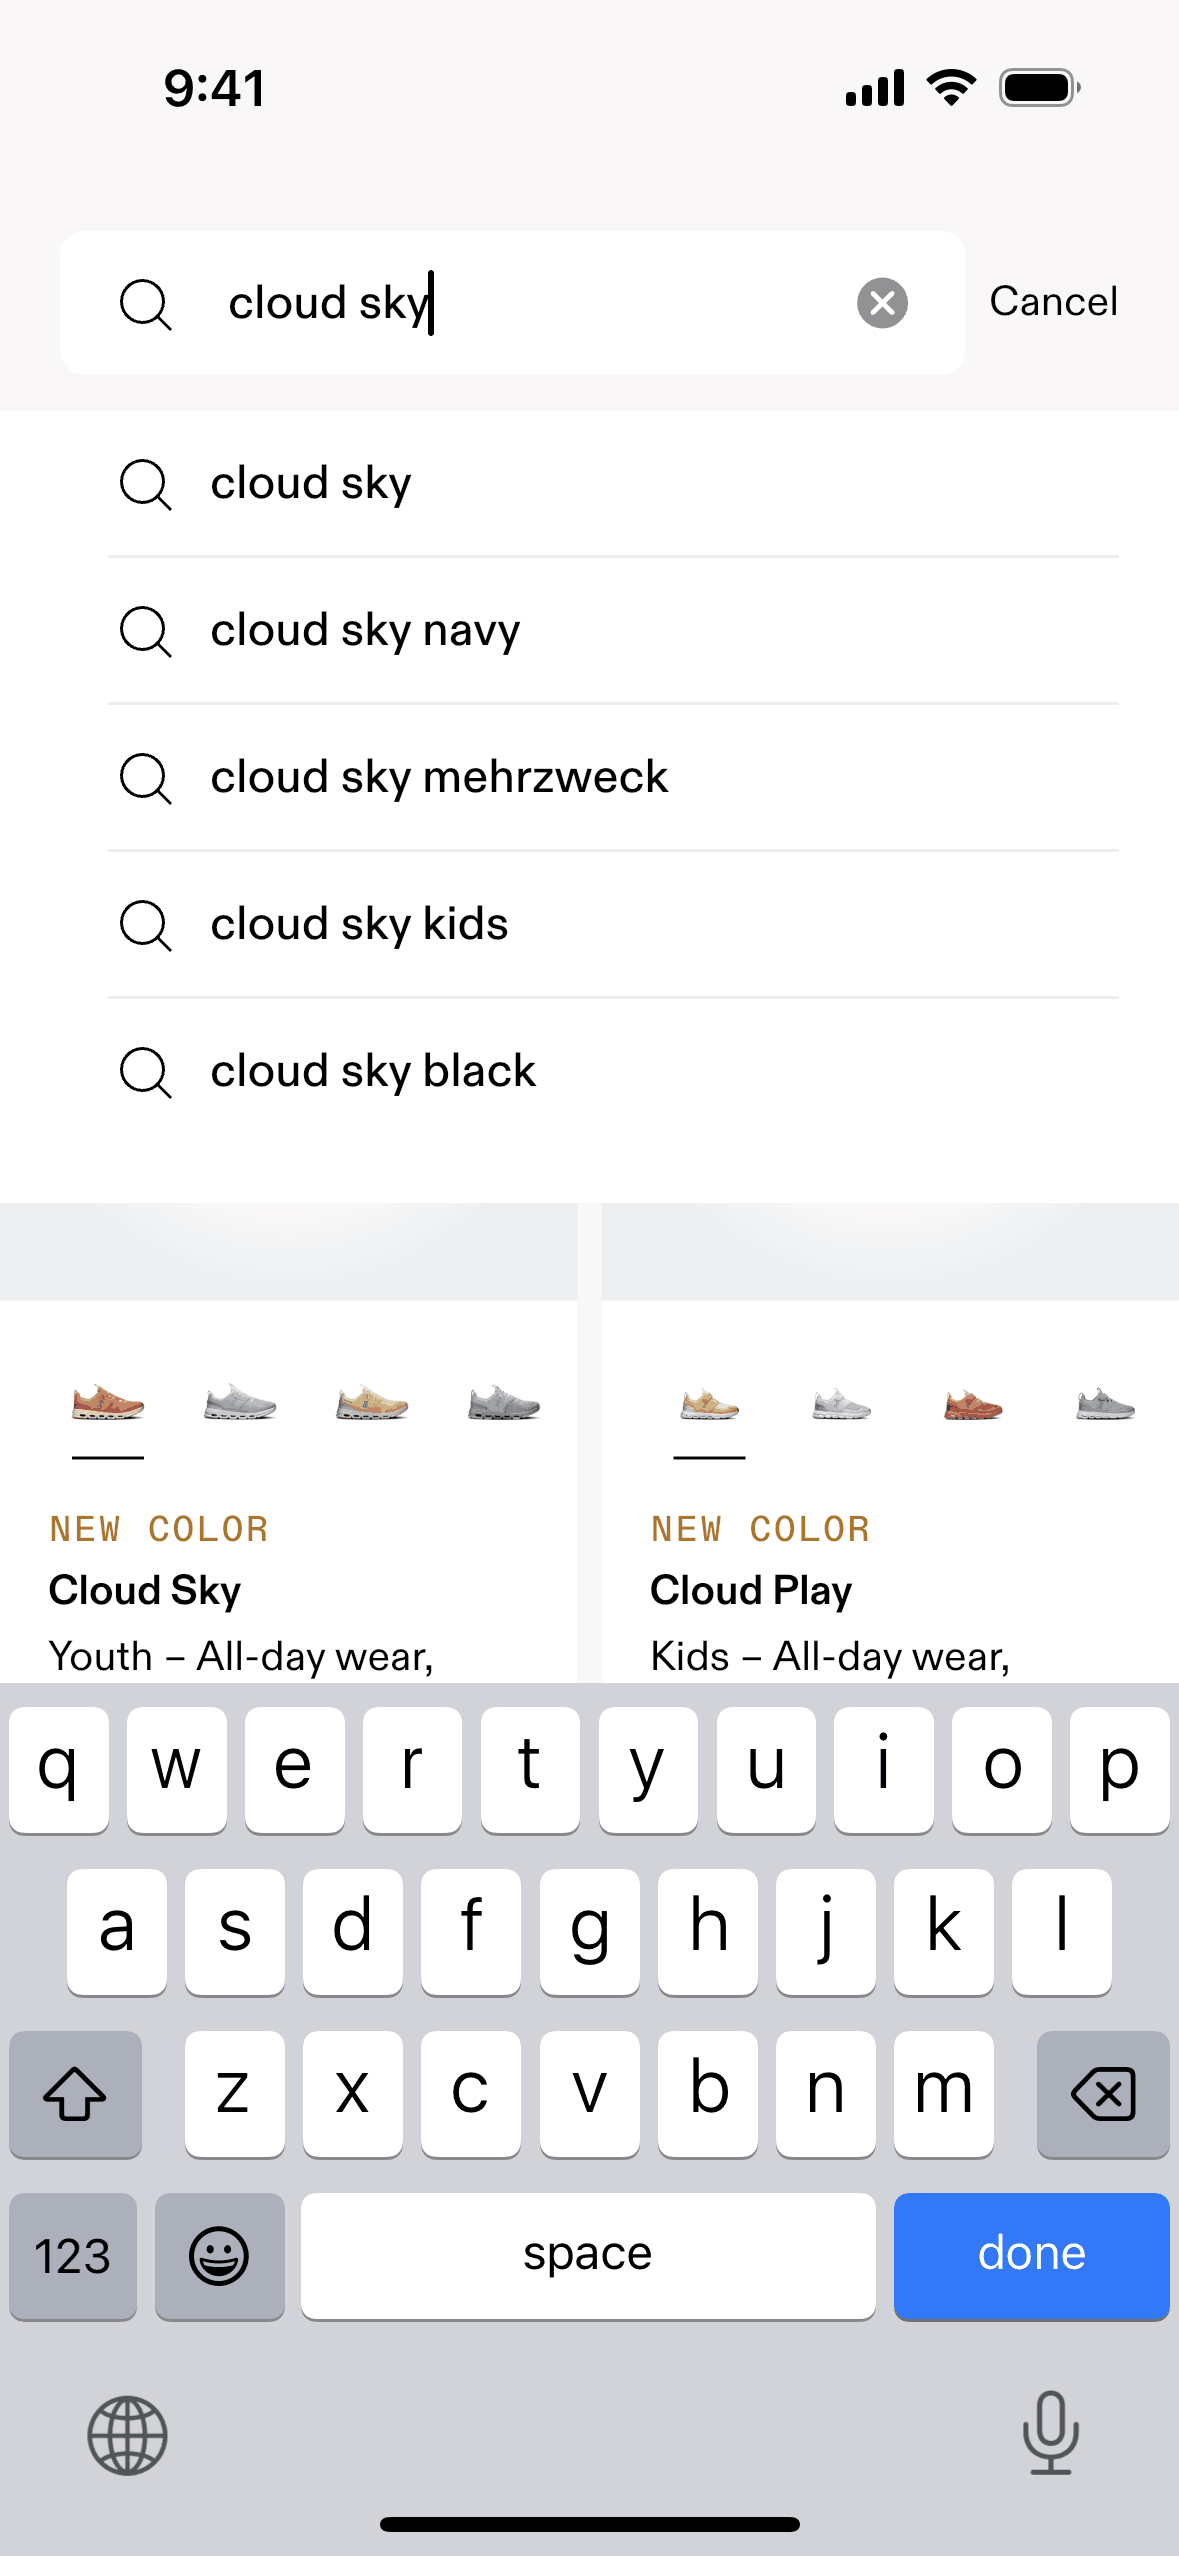This screenshot has height=2556, width=1179.
Task: Switch to the 123 numeric keyboard
Action: 73,2256
